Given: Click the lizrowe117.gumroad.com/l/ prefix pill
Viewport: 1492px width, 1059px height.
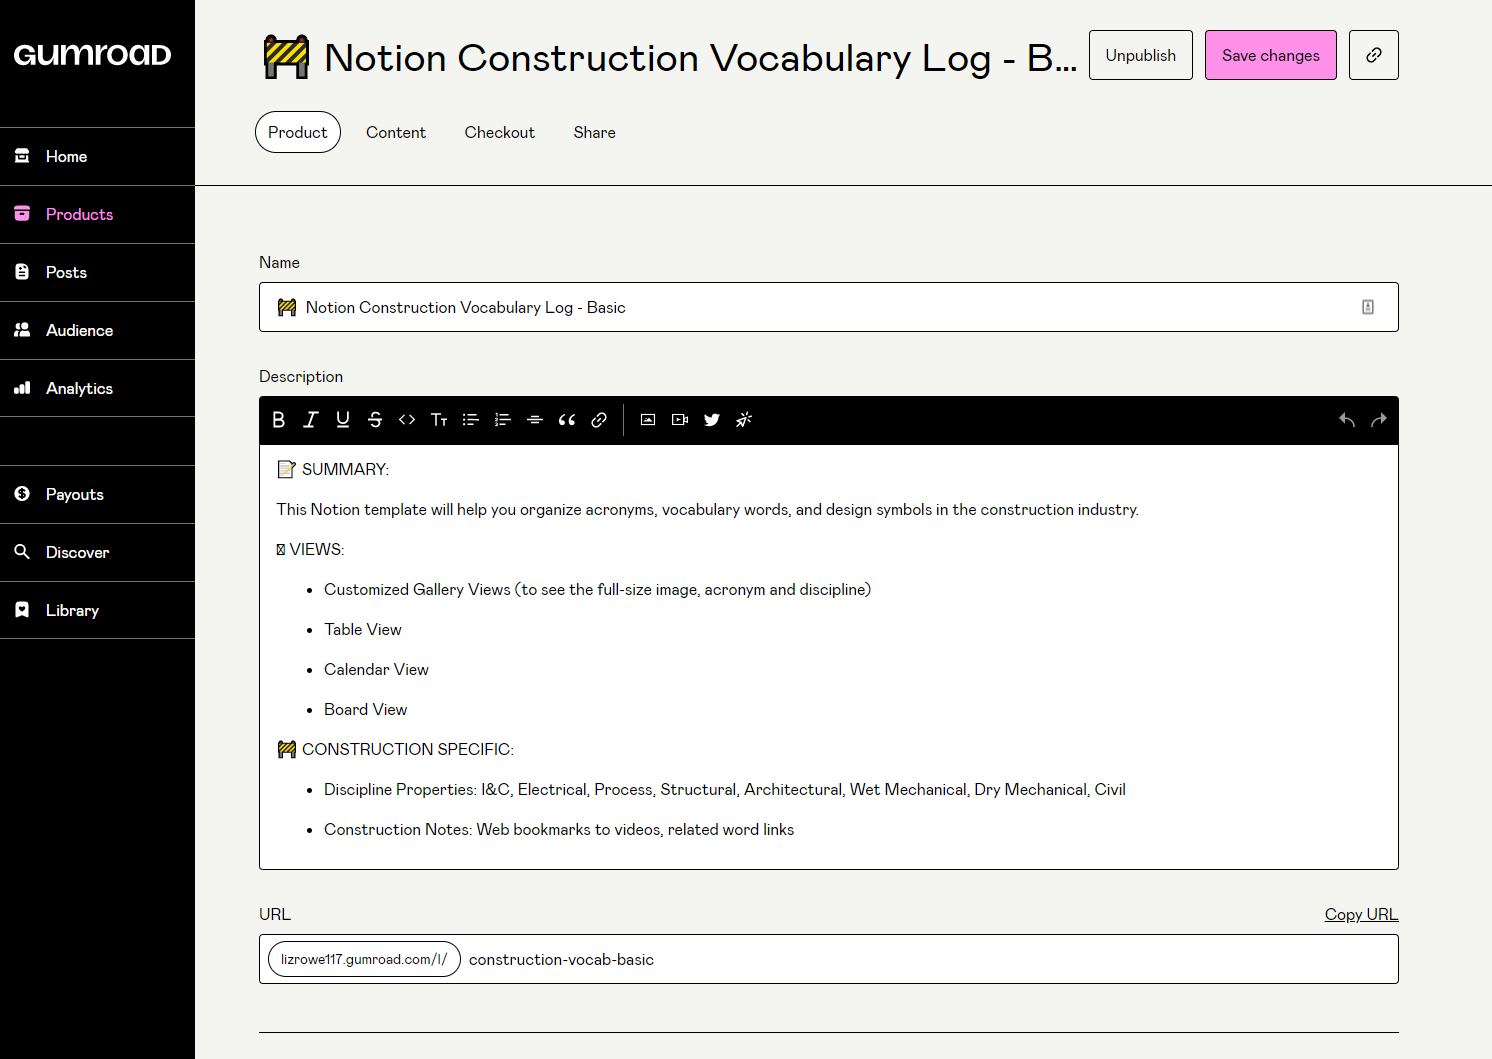Looking at the screenshot, I should click(364, 959).
